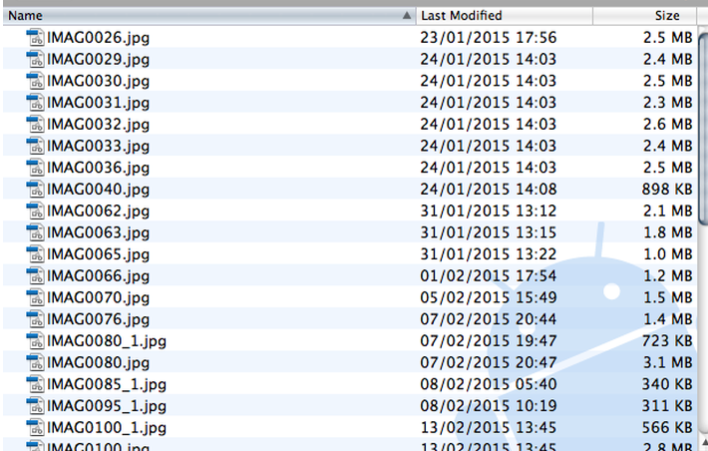Click the file name IMAG0065.jpg
Image resolution: width=708 pixels, height=451 pixels.
[x=98, y=255]
